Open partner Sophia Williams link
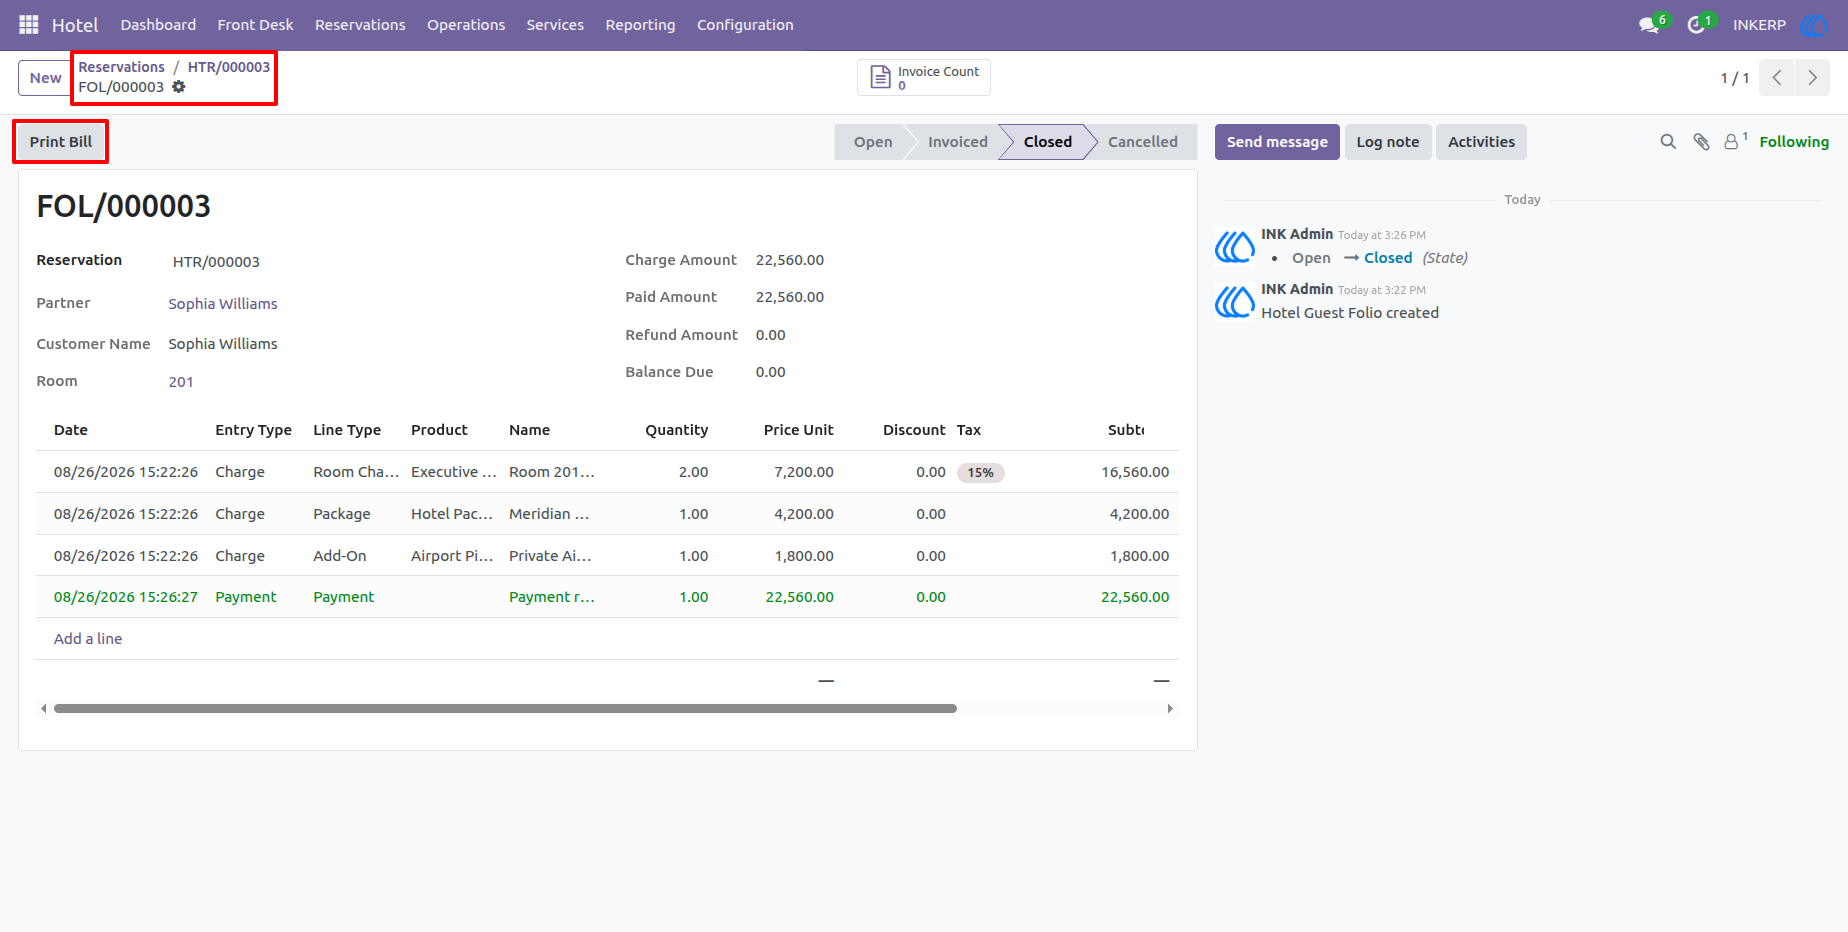This screenshot has height=932, width=1848. pos(223,304)
